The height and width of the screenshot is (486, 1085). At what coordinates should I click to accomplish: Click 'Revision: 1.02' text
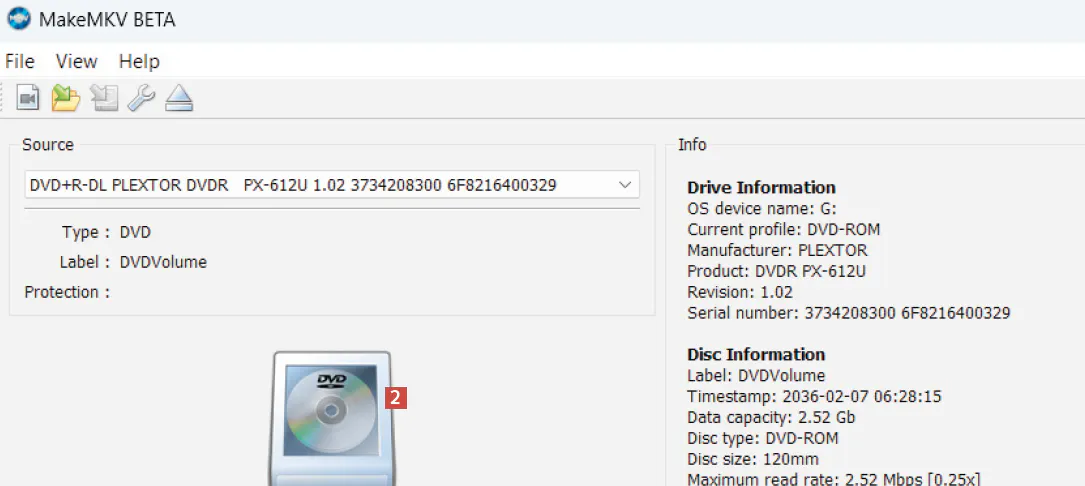[740, 292]
